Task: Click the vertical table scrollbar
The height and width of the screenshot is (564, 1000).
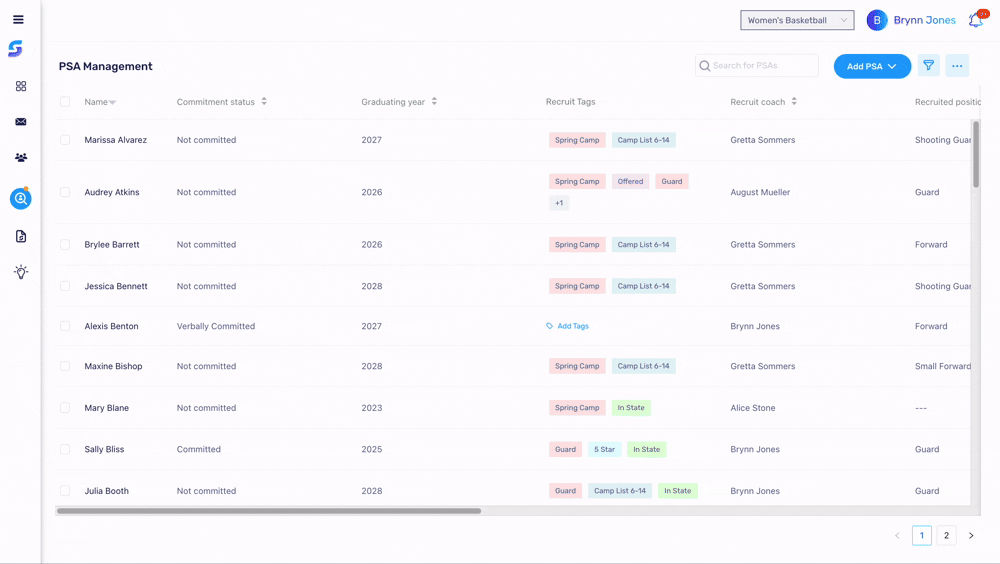Action: pos(976,154)
